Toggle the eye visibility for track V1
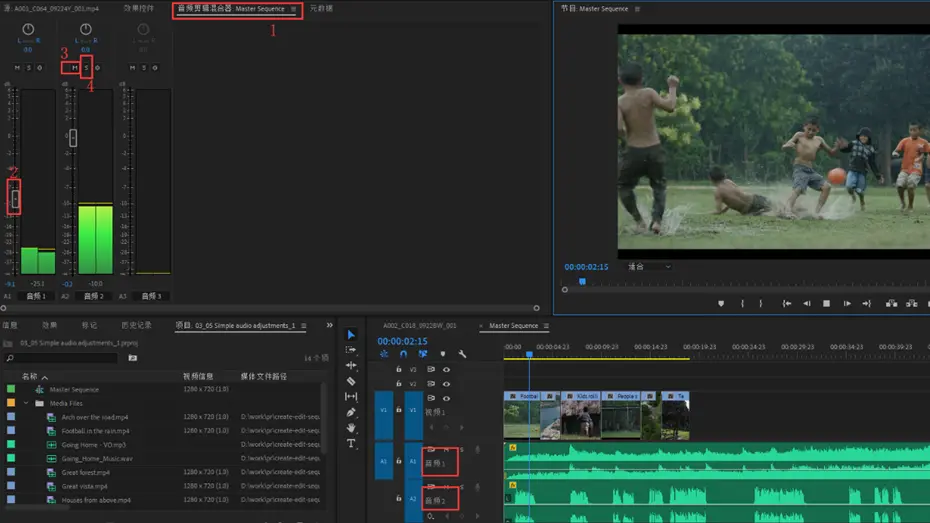Image resolution: width=930 pixels, height=523 pixels. (x=446, y=398)
